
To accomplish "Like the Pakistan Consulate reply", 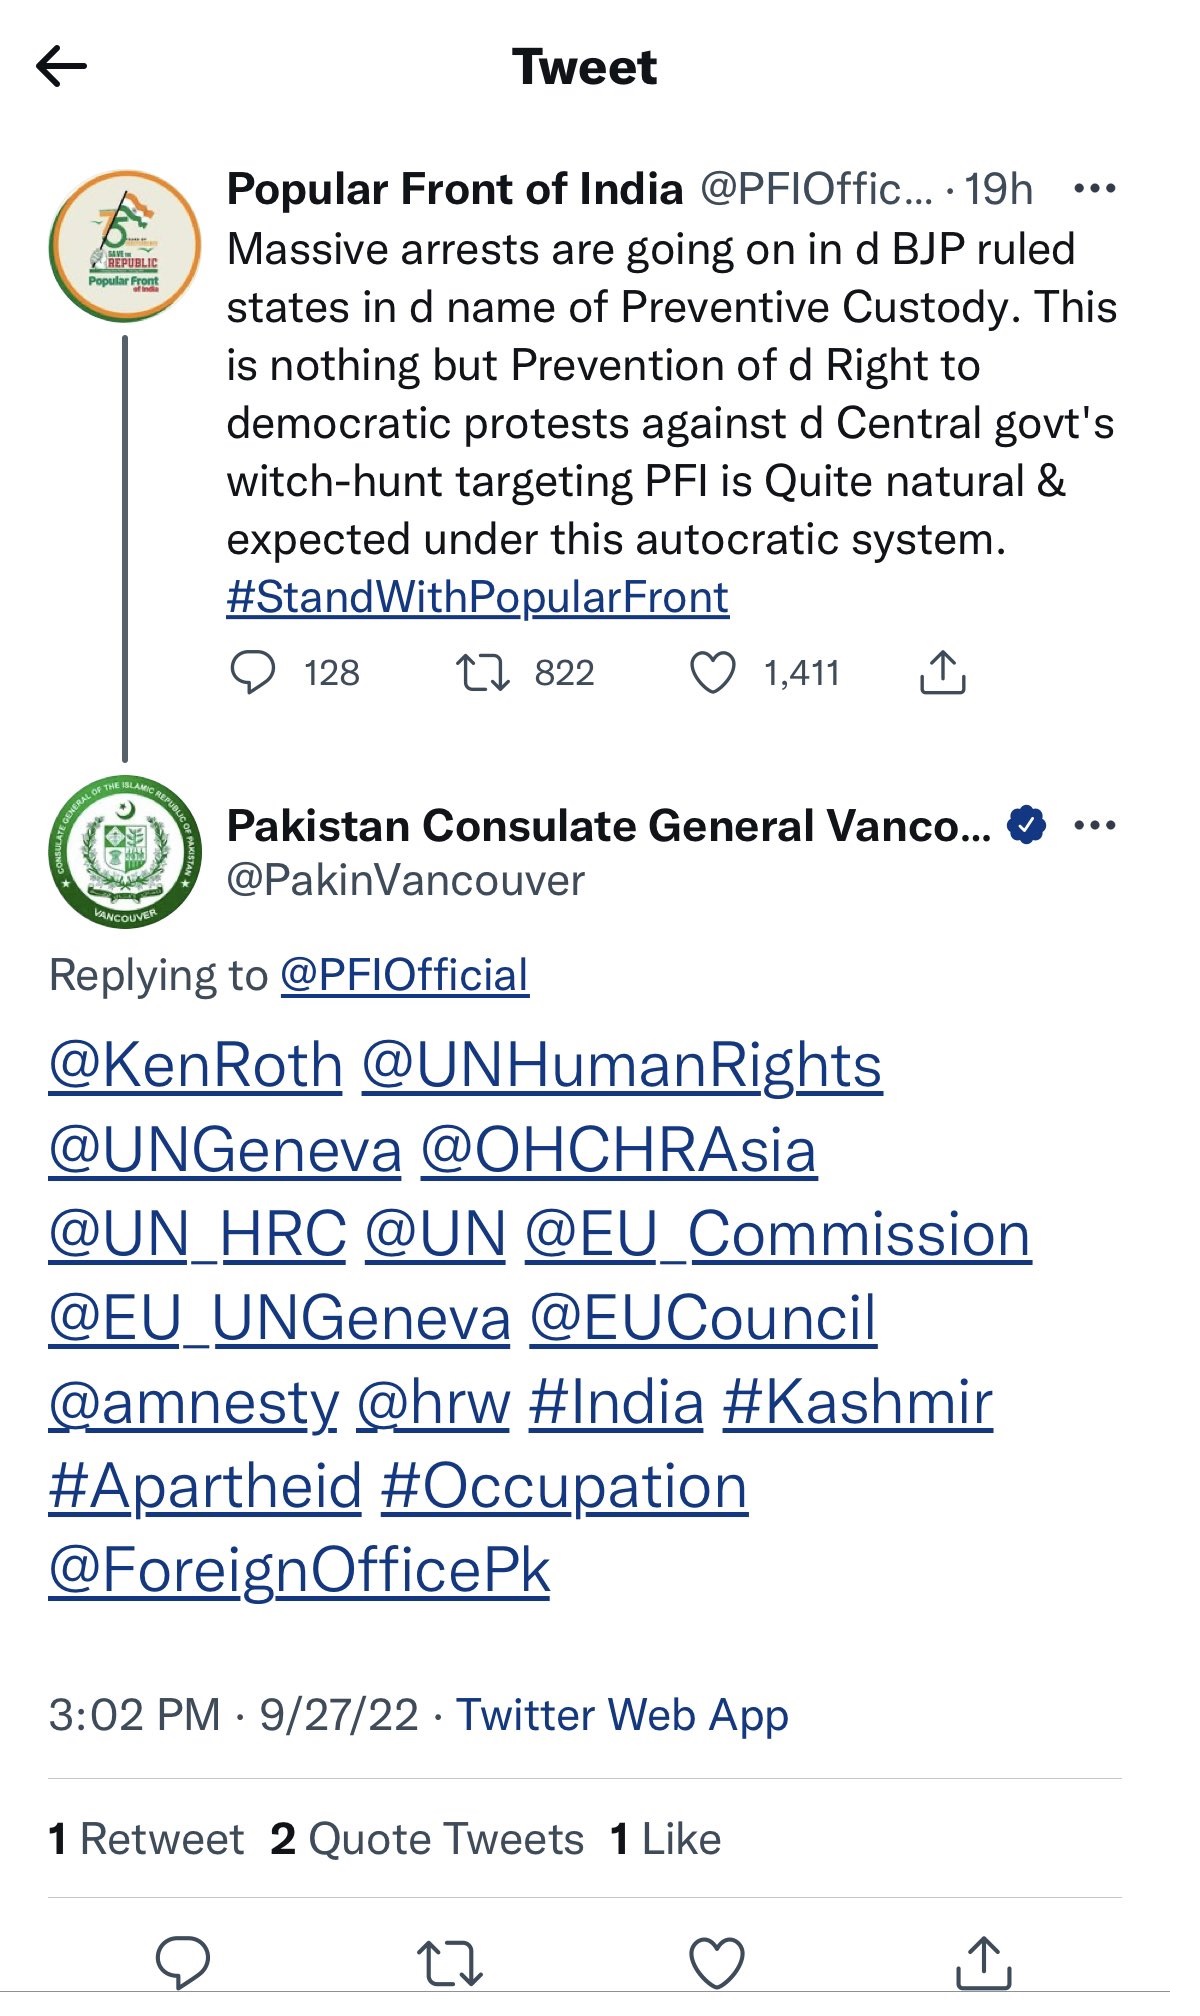I will click(717, 1963).
